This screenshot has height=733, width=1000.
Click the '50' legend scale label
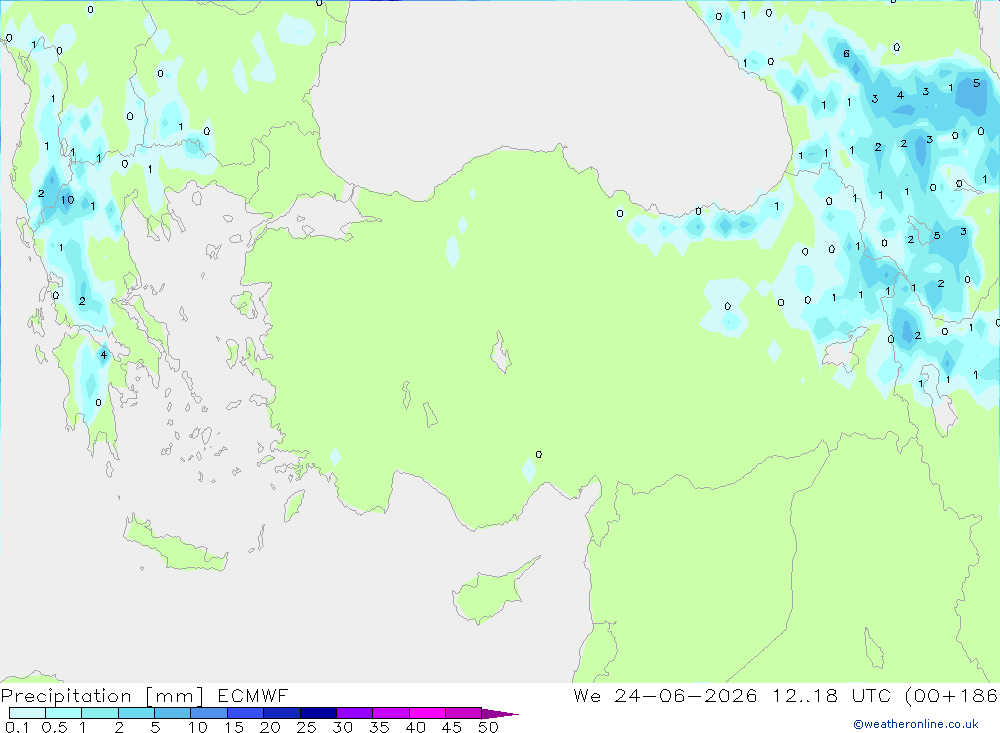tap(489, 727)
